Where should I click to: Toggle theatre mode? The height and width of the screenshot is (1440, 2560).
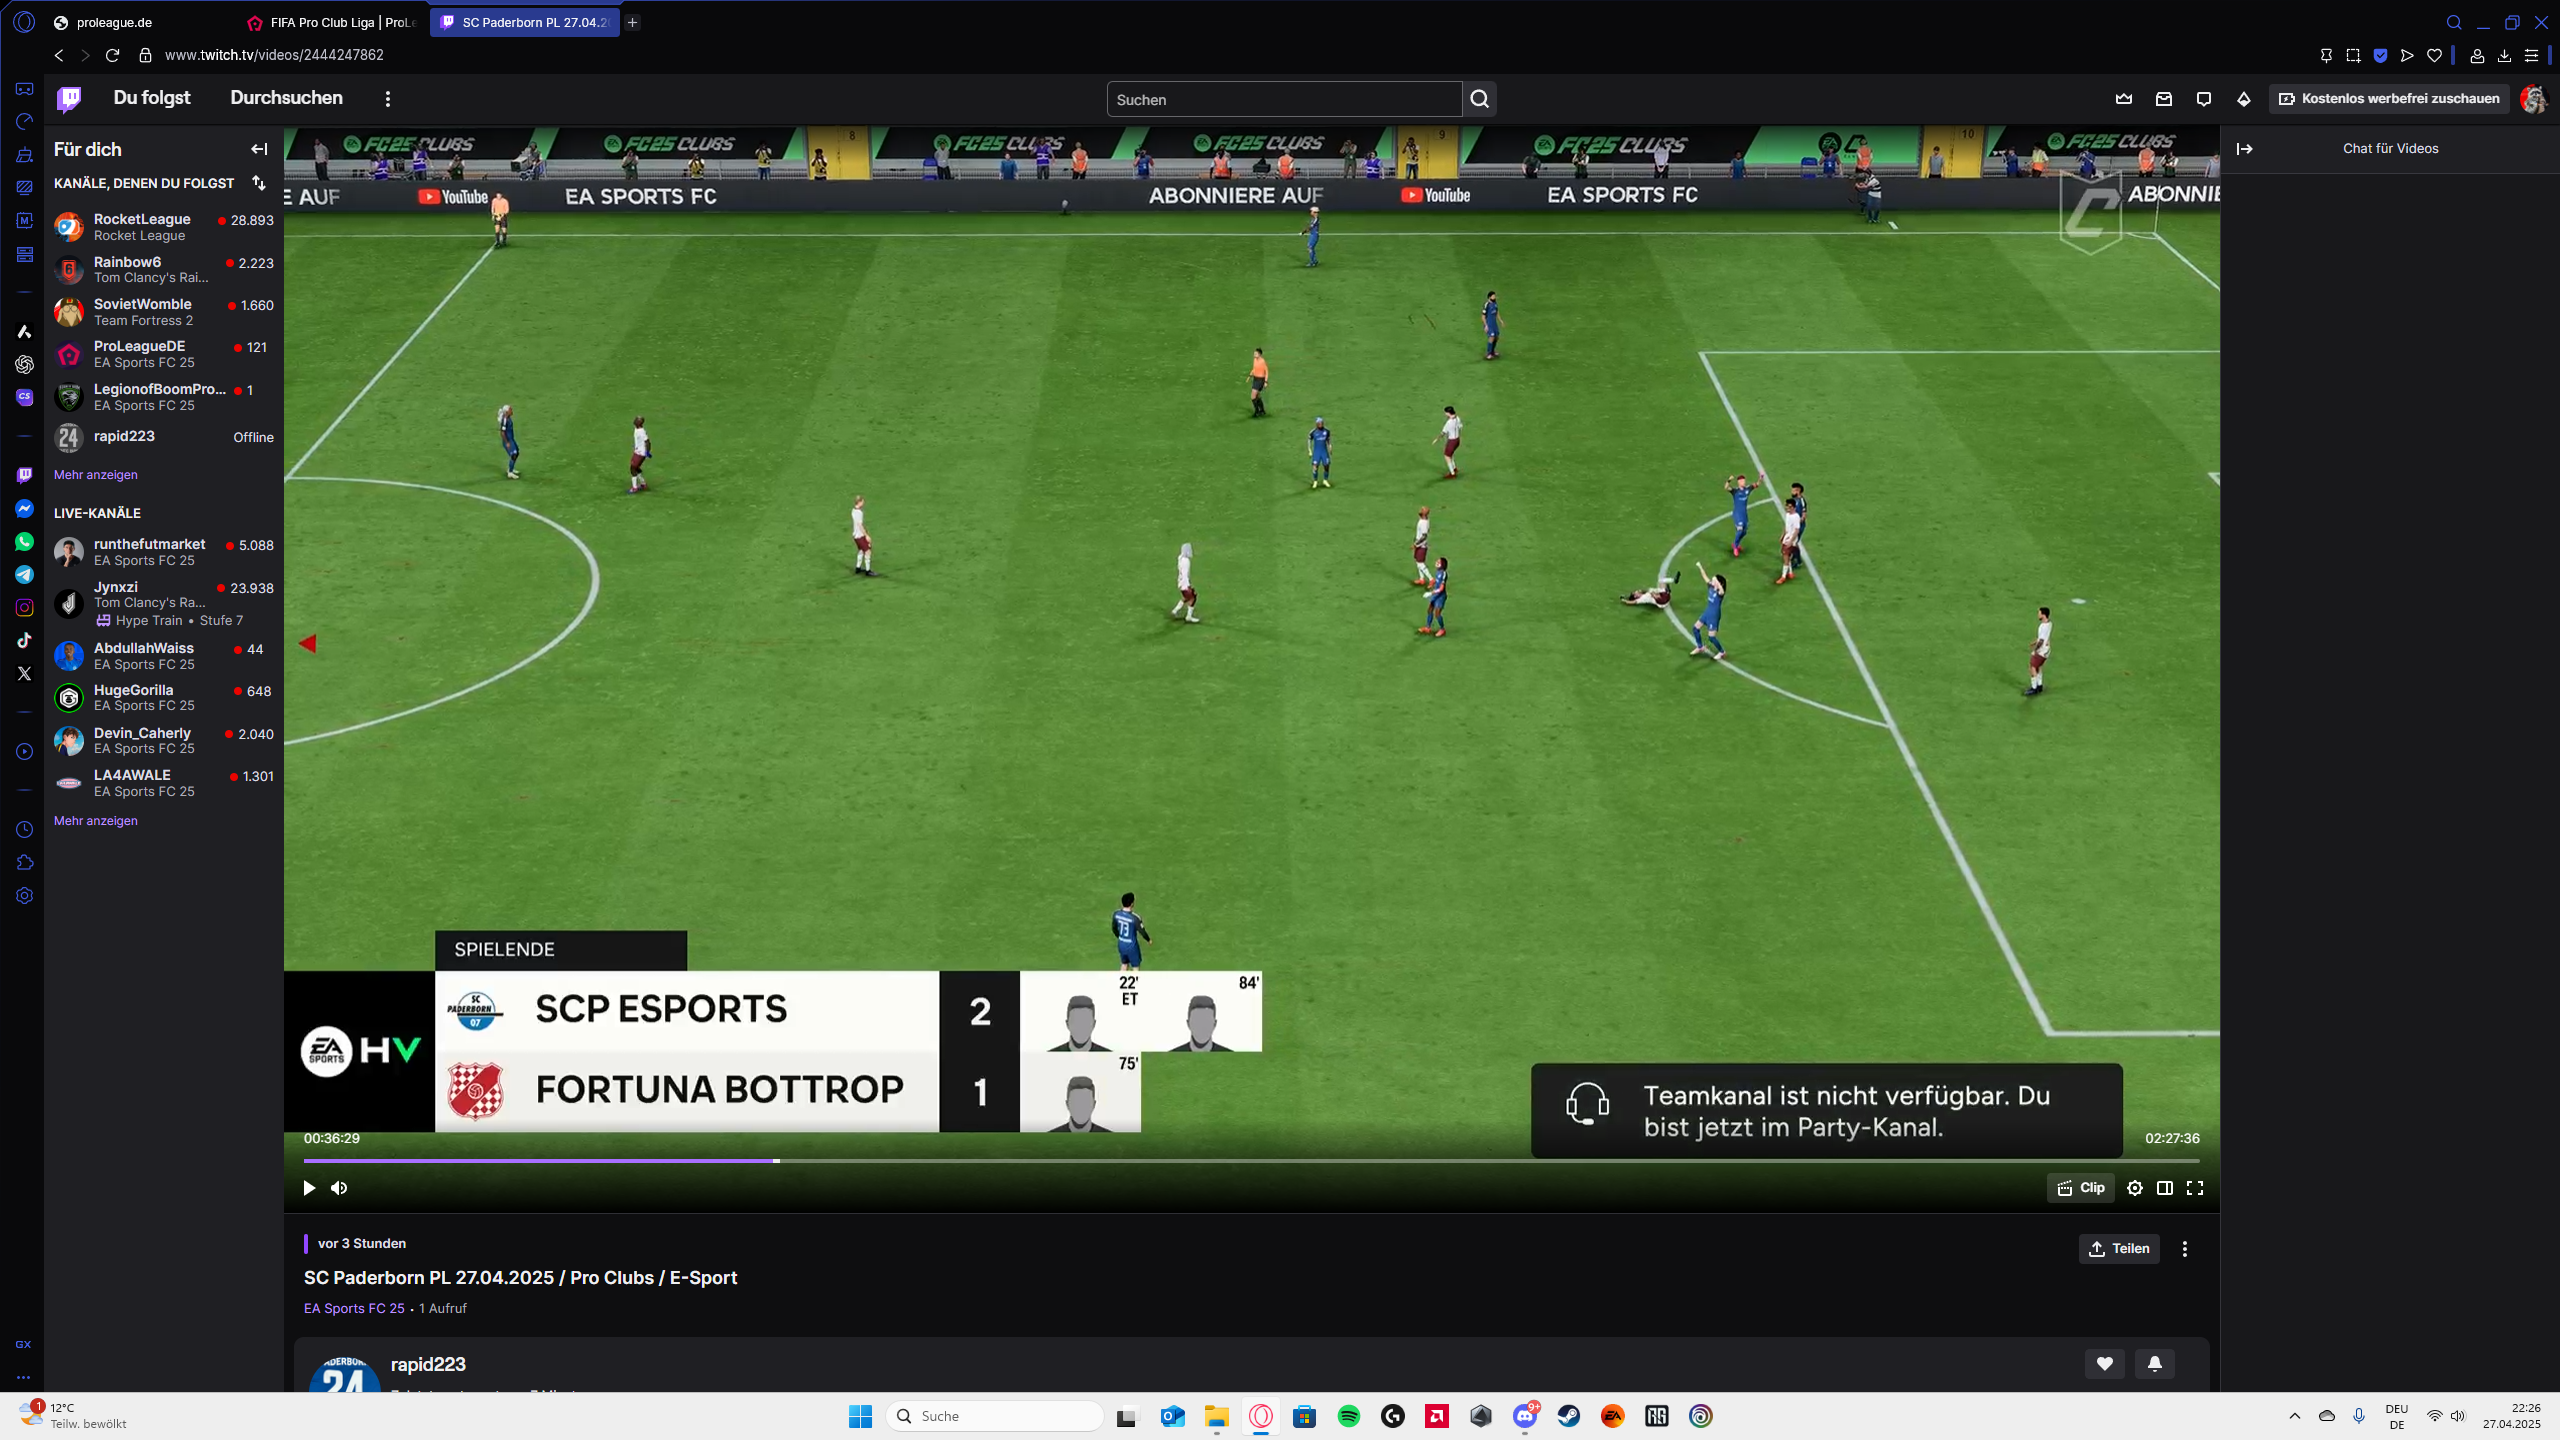[x=2165, y=1188]
